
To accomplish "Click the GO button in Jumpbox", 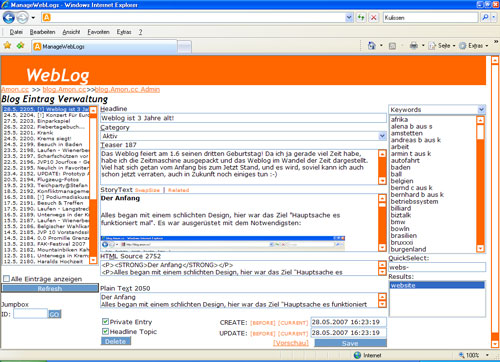I will (x=54, y=314).
